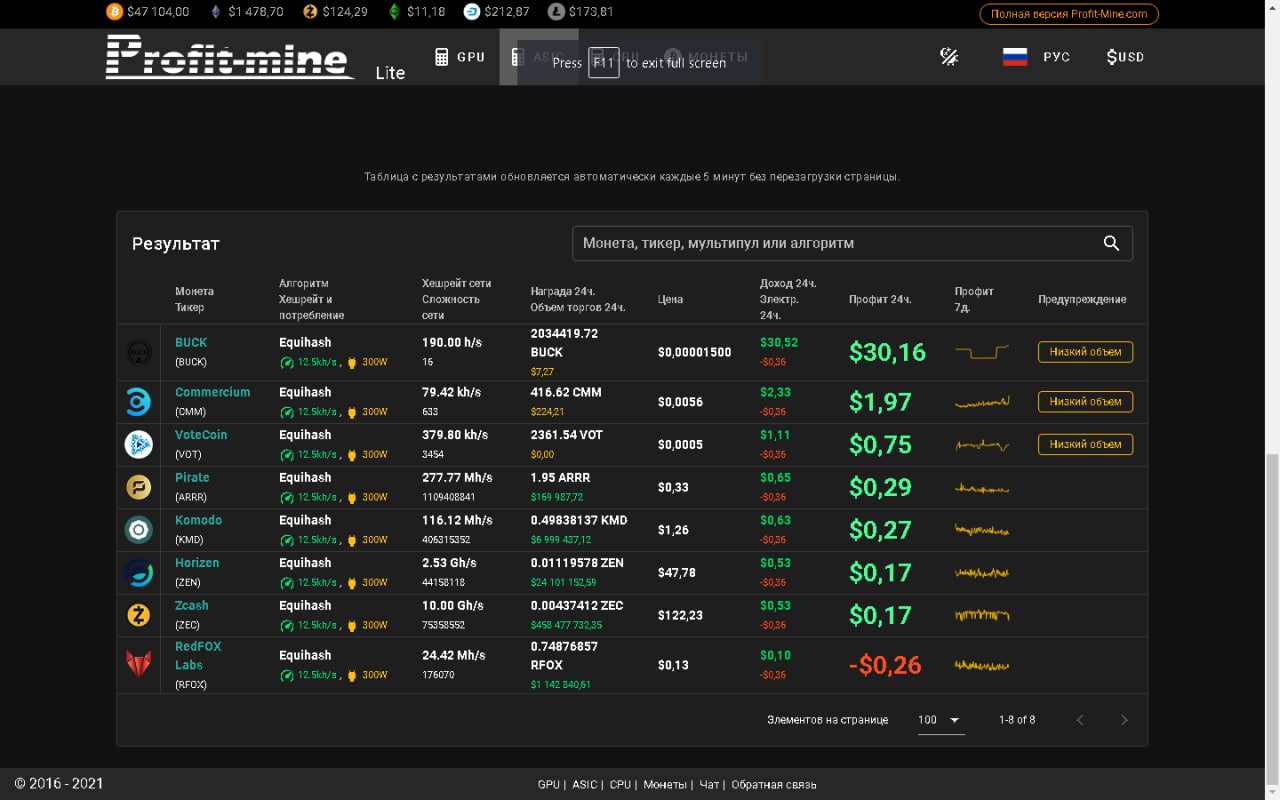1280x800 pixels.
Task: View the Komodo 7-day profit sparkline
Action: coord(982,529)
